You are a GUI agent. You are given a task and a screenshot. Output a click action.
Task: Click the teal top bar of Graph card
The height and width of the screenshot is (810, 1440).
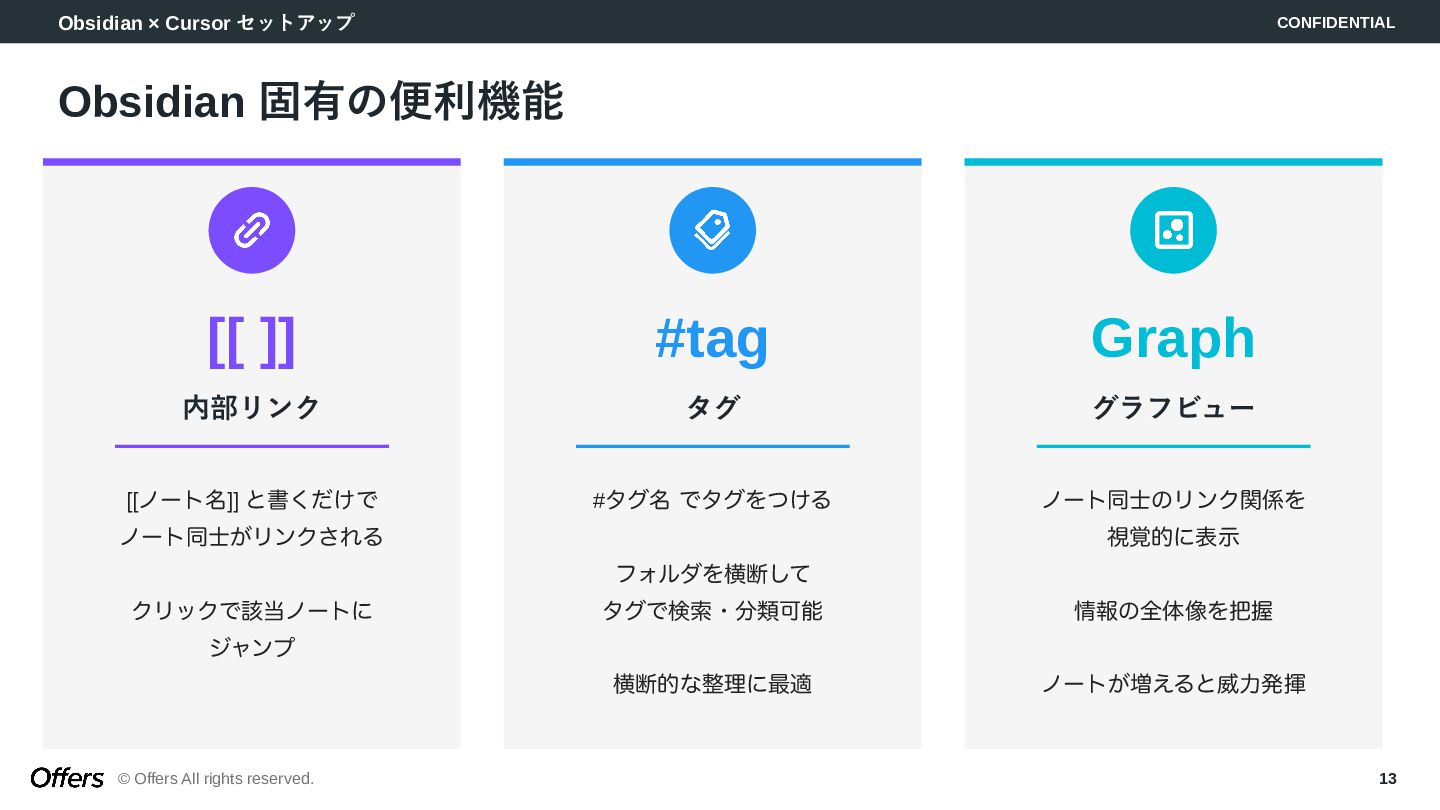point(1173,162)
